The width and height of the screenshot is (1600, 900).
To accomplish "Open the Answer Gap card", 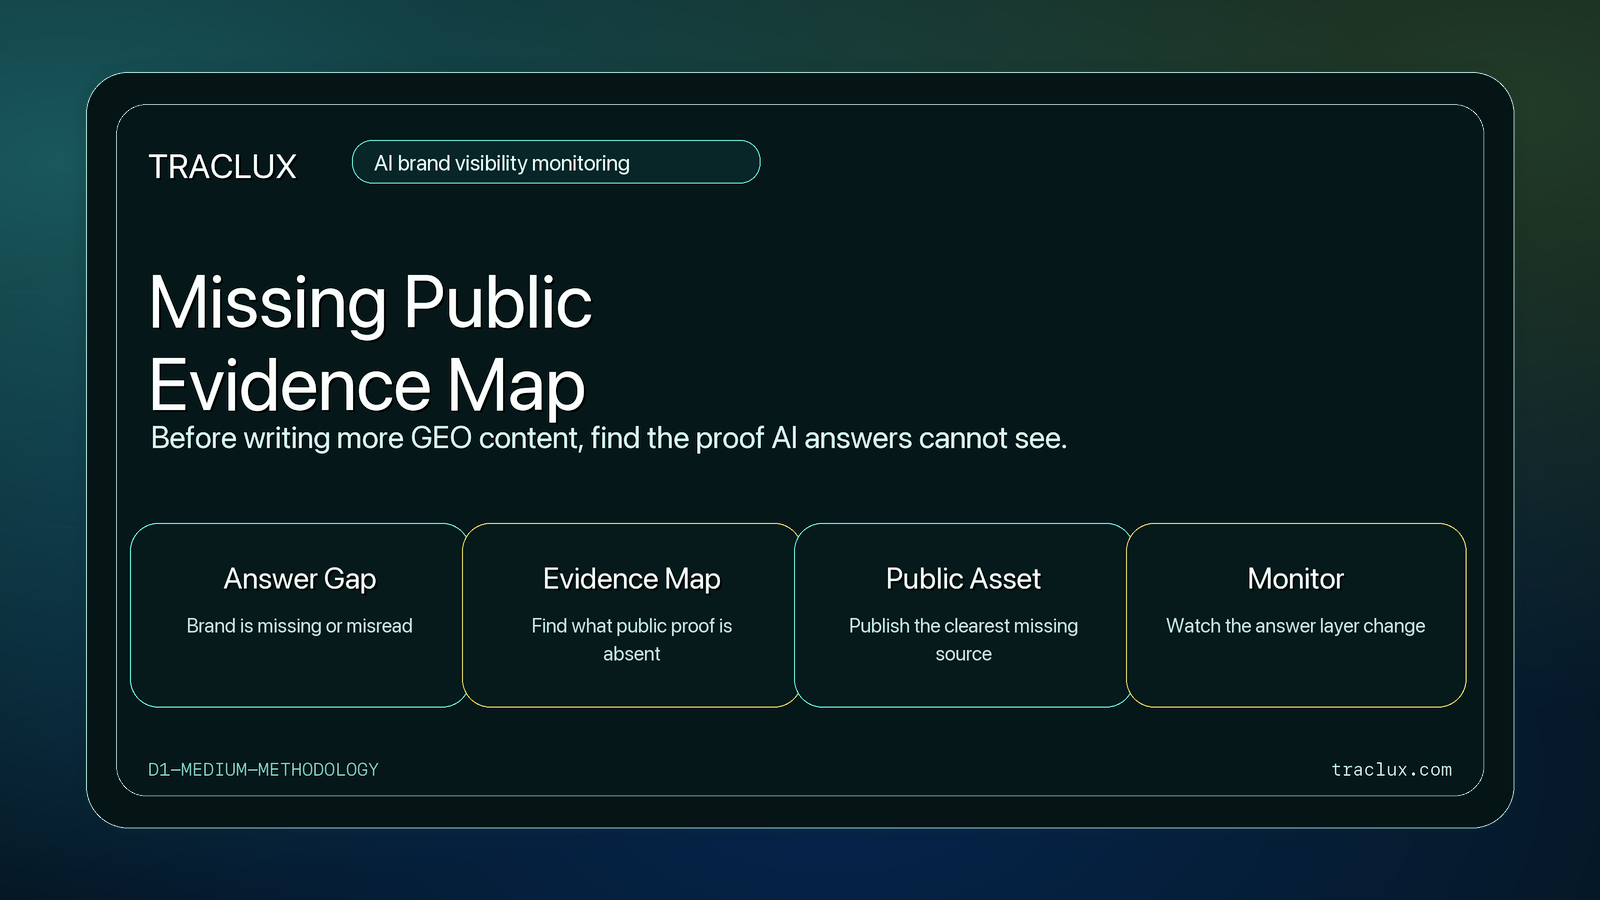I will click(299, 615).
